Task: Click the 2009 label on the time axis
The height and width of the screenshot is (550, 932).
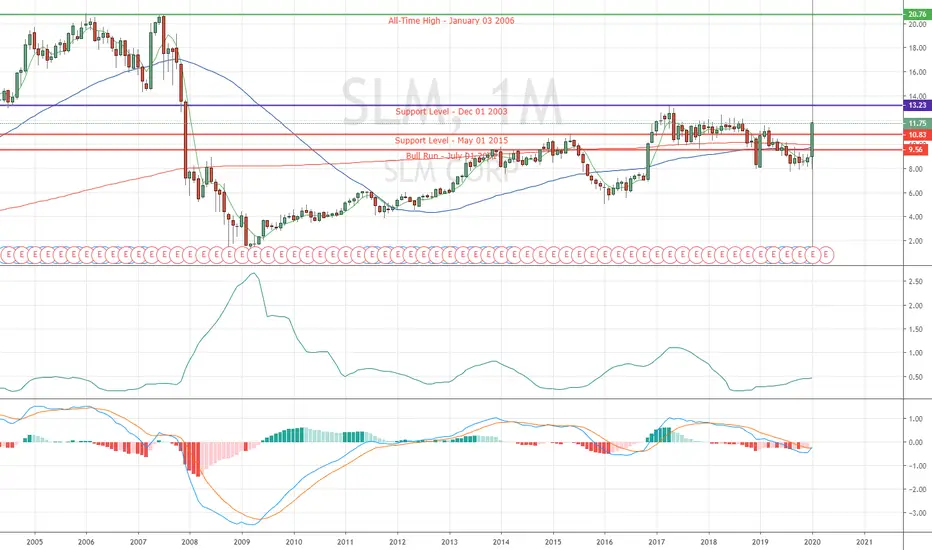Action: [x=242, y=542]
